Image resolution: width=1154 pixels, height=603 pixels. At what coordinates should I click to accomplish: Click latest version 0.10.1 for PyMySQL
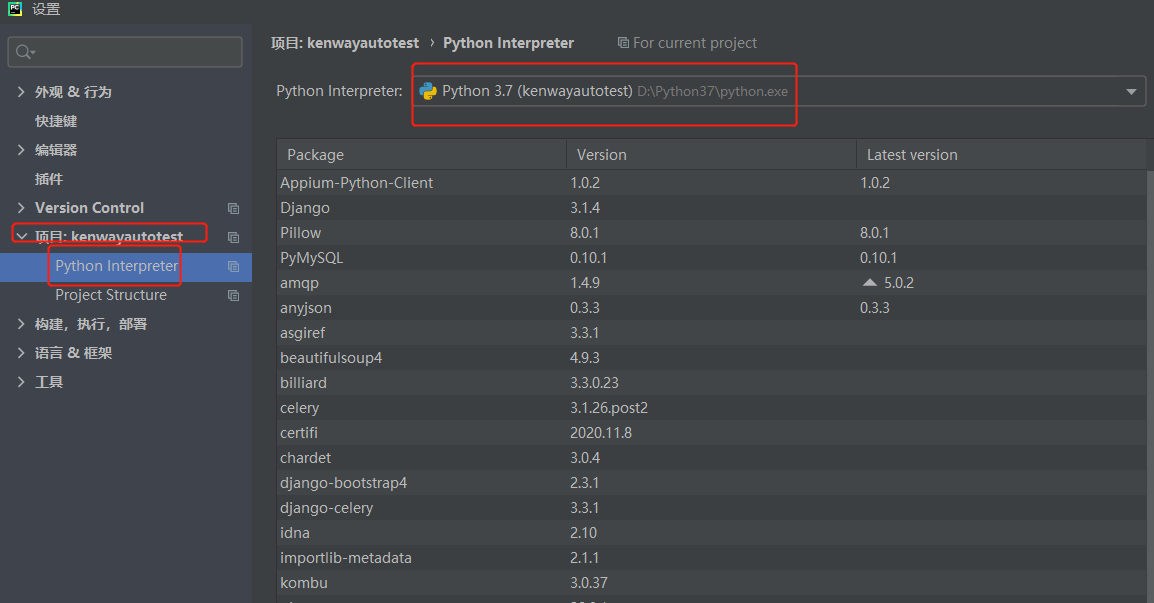(x=878, y=258)
